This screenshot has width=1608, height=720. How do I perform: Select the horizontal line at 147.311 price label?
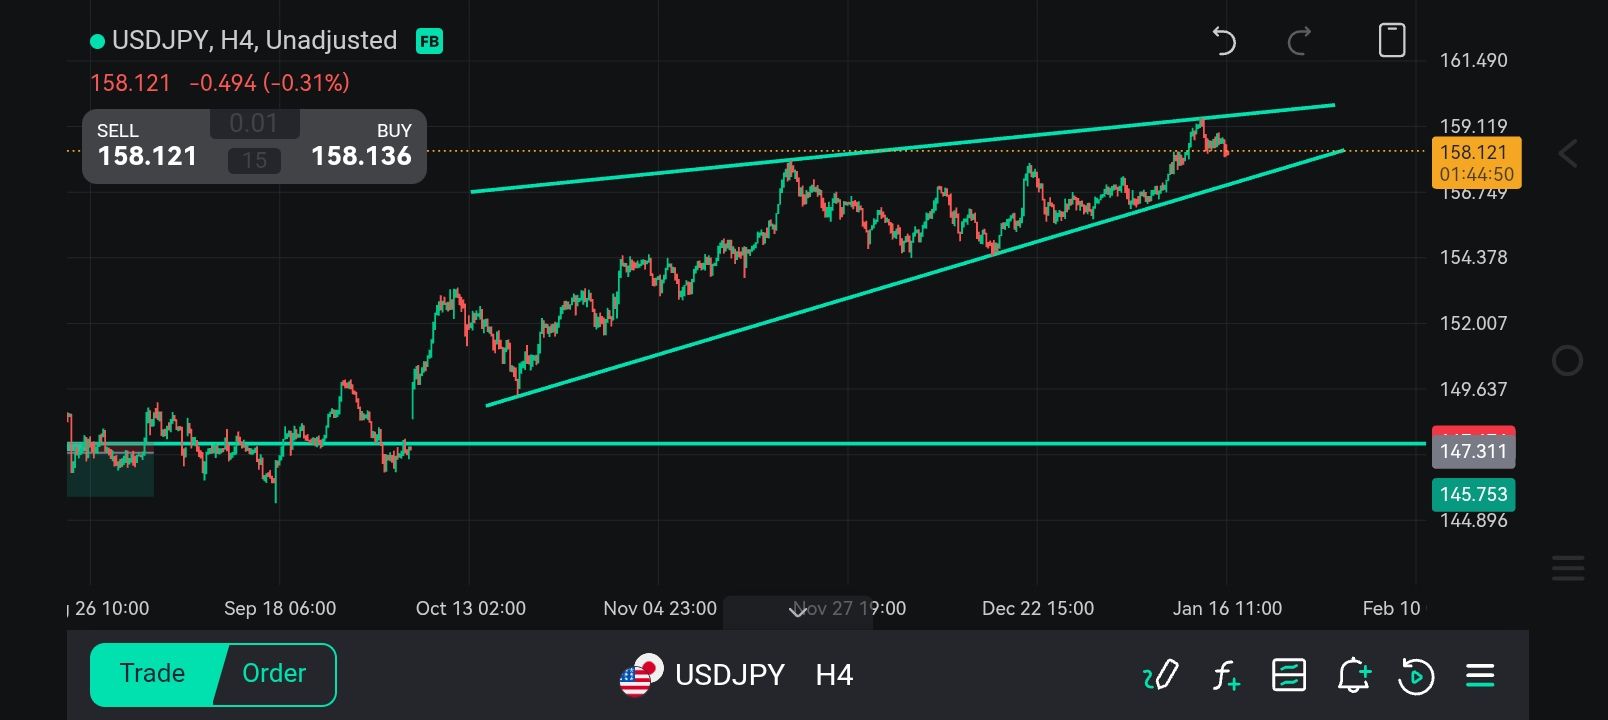pyautogui.click(x=1473, y=451)
